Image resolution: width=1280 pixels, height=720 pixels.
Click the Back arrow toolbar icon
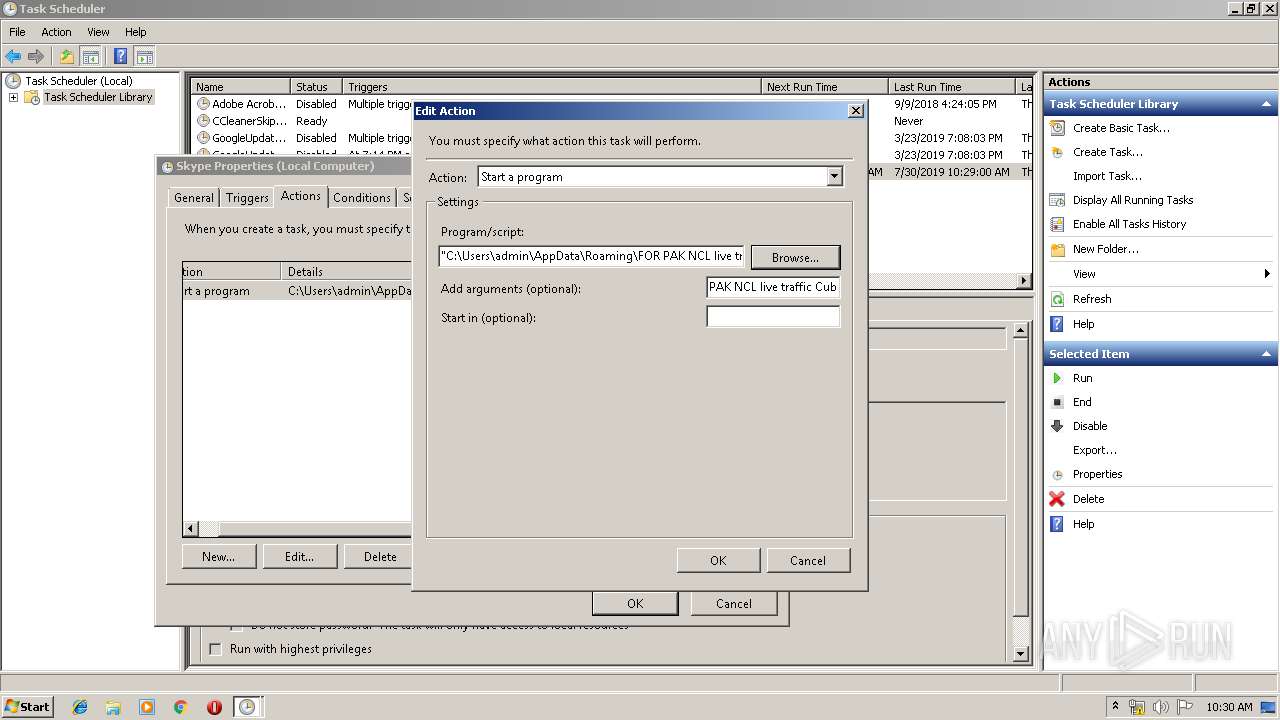[x=13, y=56]
